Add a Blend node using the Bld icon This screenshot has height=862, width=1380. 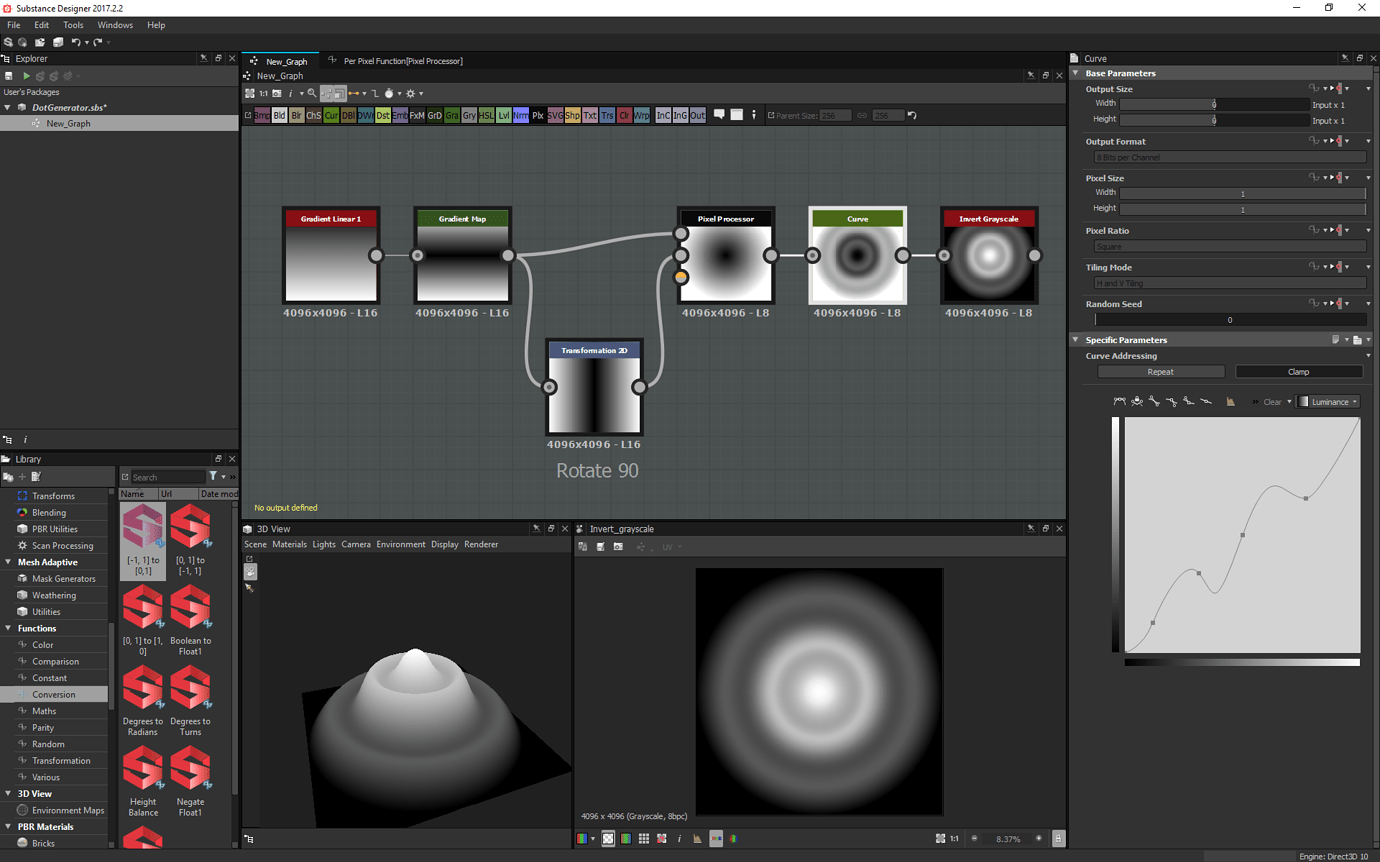tap(278, 115)
